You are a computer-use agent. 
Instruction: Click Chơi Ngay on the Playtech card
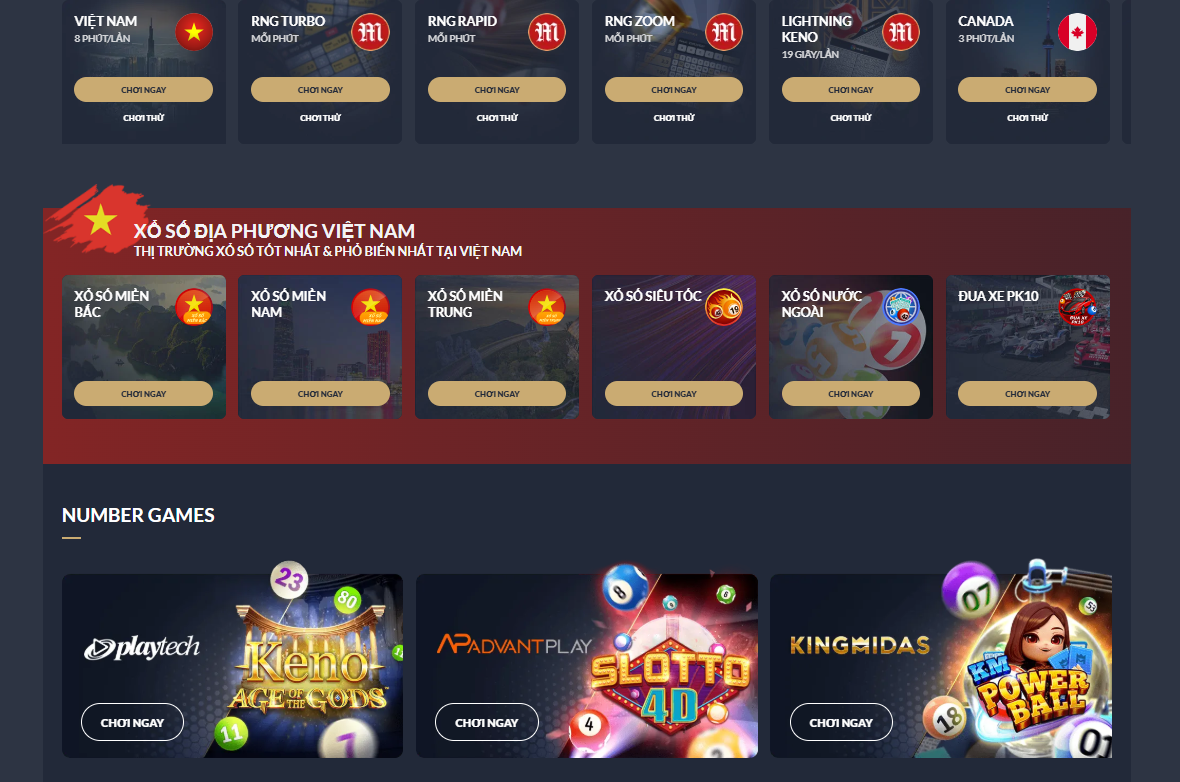coord(132,723)
